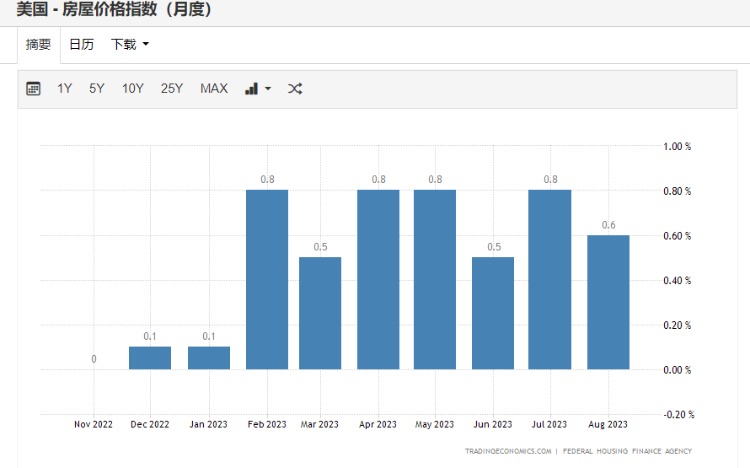Select the 10Y time range
750x468 pixels.
tap(133, 89)
